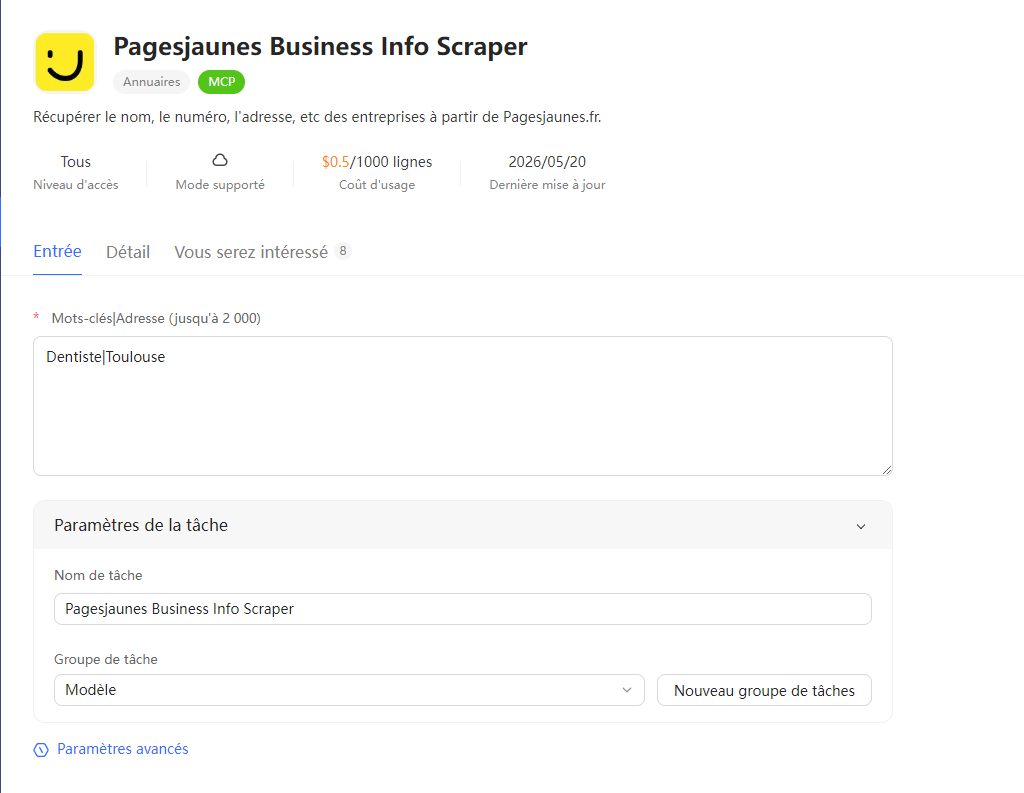Open the Détail tab

[x=128, y=252]
